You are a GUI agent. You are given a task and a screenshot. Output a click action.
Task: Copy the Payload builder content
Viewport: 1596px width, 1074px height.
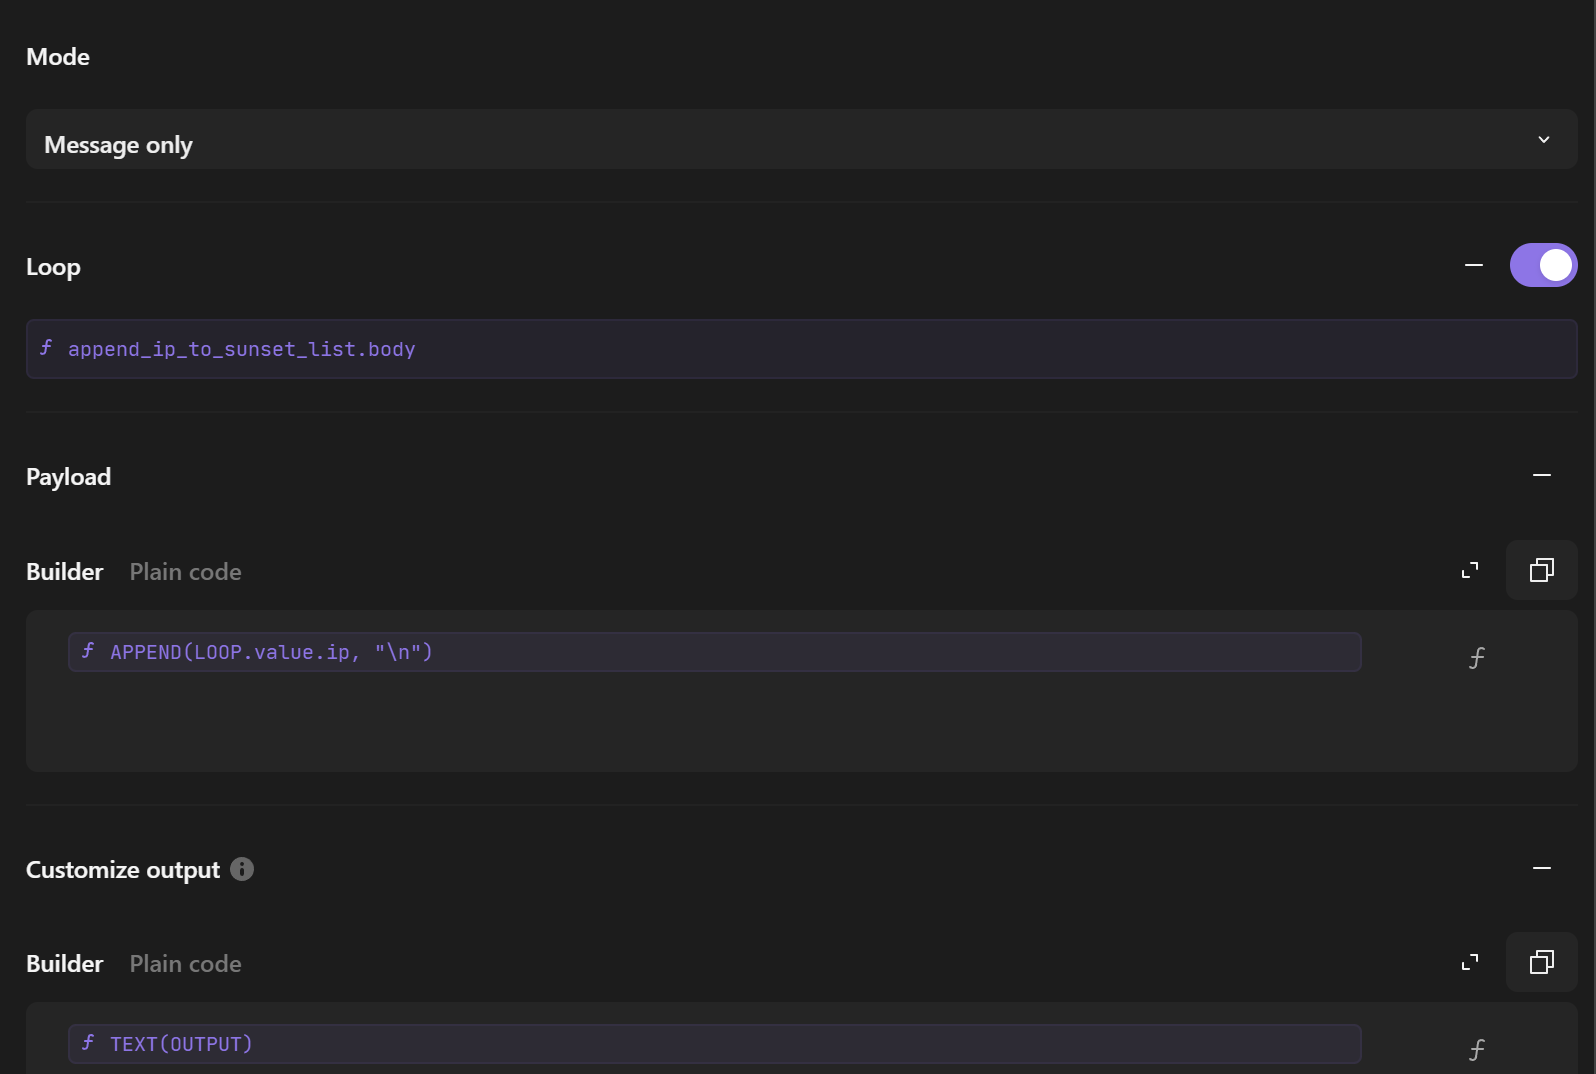click(x=1541, y=571)
